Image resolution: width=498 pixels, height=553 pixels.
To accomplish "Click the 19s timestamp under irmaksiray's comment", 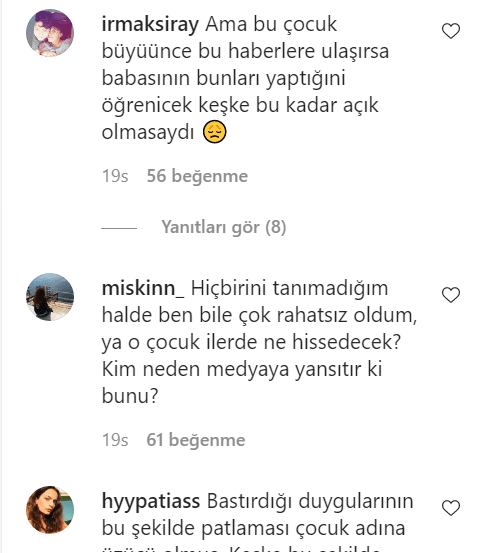I will 115,176.
